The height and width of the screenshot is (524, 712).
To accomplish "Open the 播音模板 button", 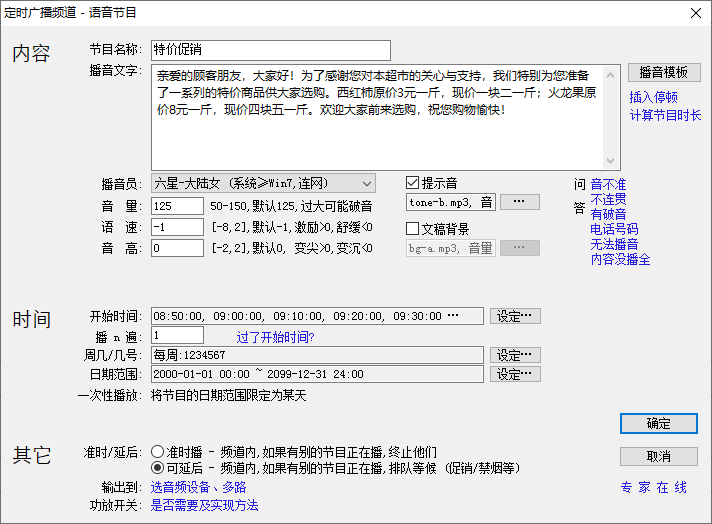I will tap(664, 73).
